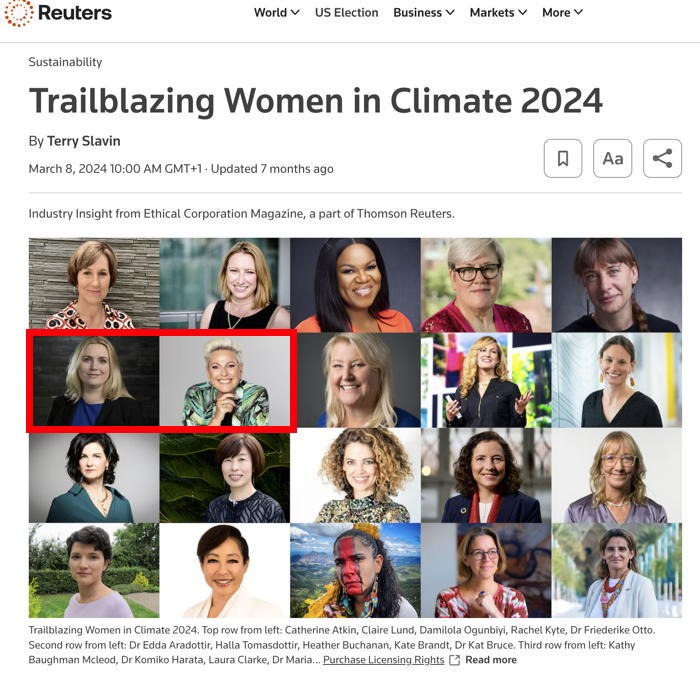The height and width of the screenshot is (692, 700).
Task: Click the external link icon near Read more
Action: click(455, 660)
